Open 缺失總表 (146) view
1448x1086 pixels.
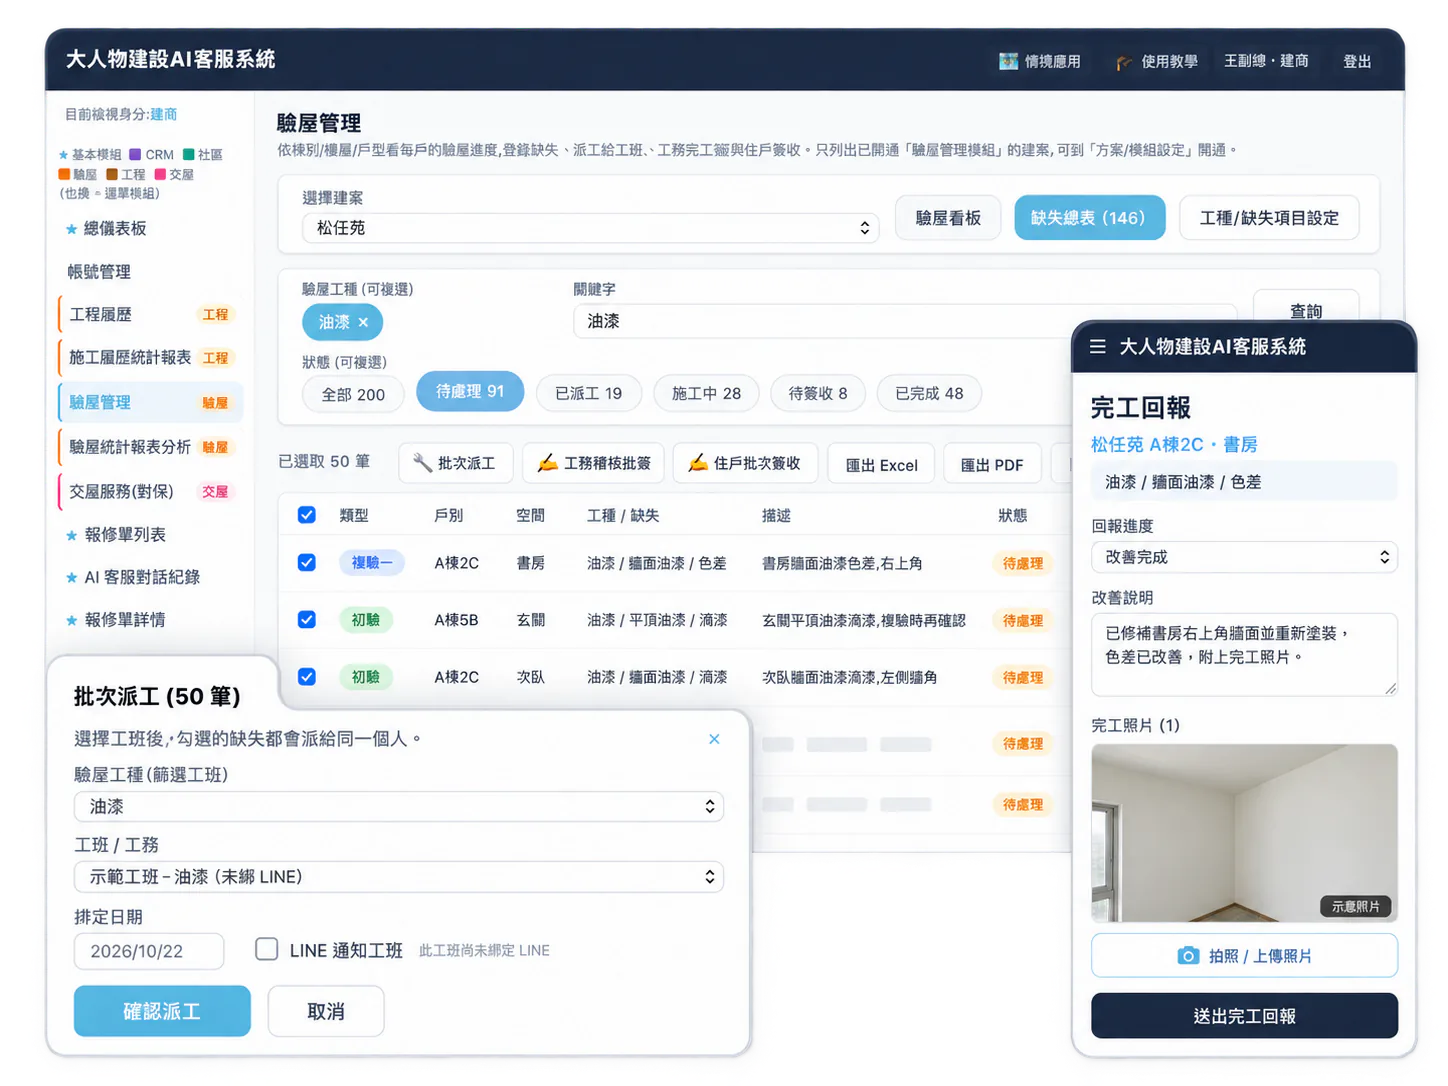pyautogui.click(x=1089, y=218)
